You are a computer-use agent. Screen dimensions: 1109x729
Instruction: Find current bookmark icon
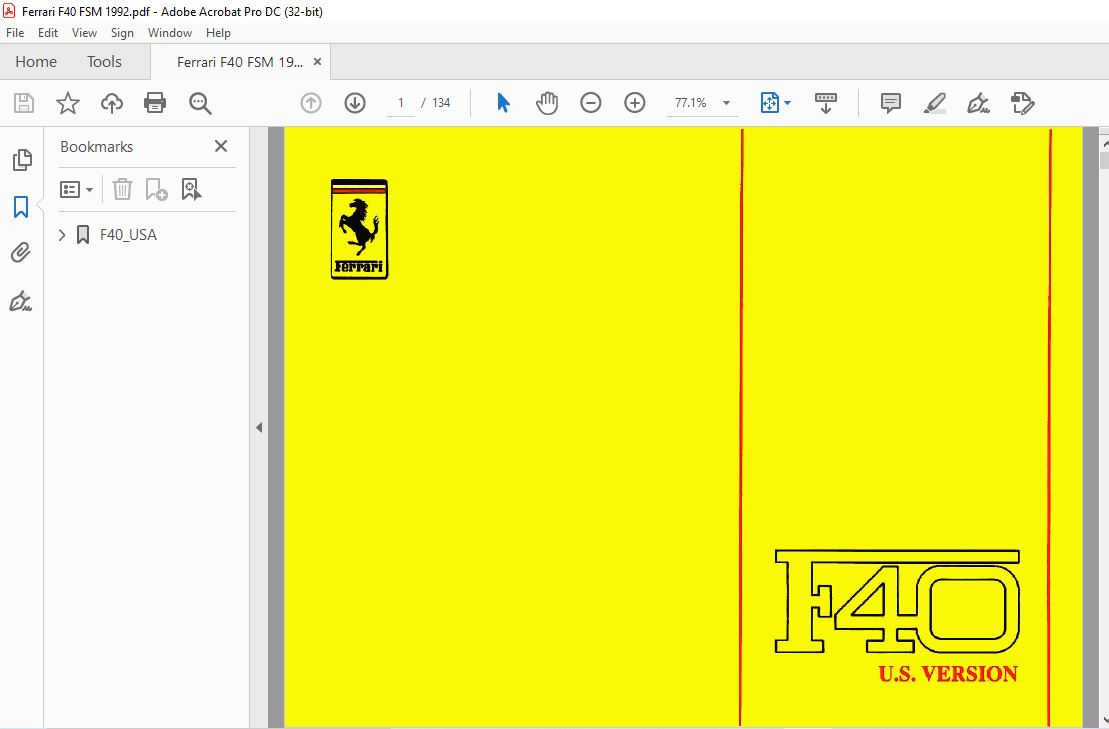(x=191, y=189)
